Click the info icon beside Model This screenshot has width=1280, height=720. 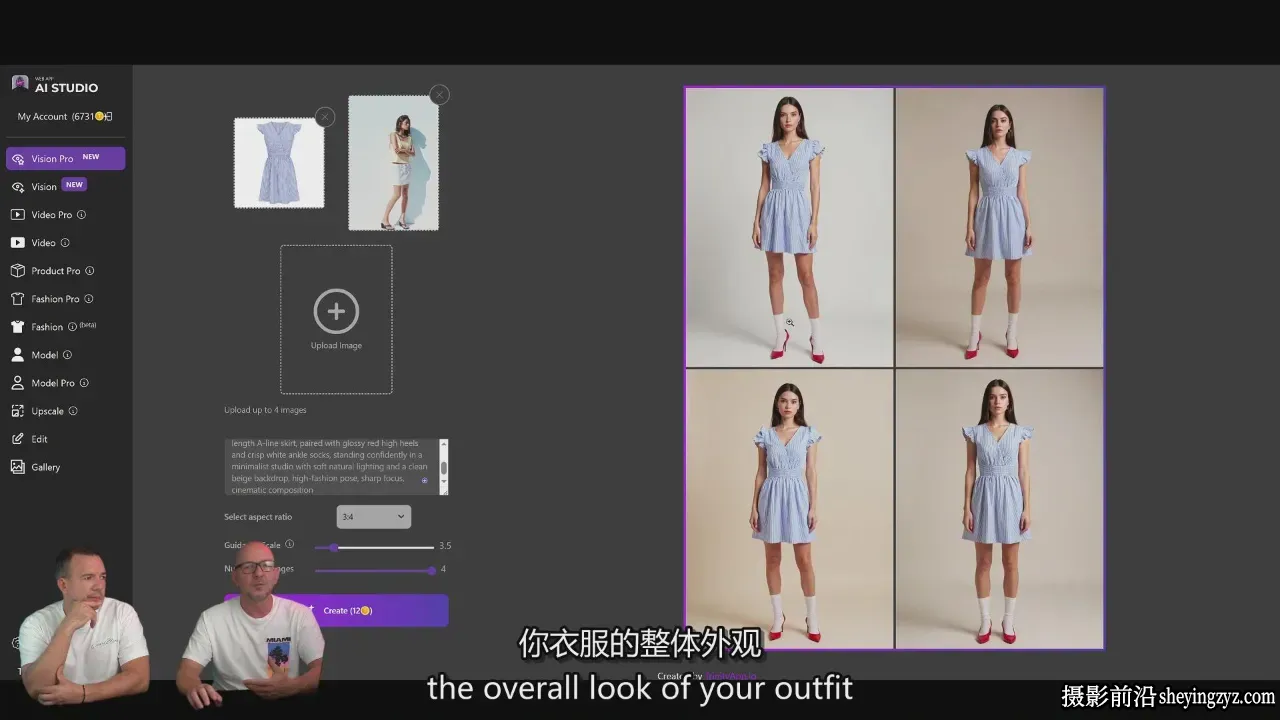pyautogui.click(x=67, y=354)
